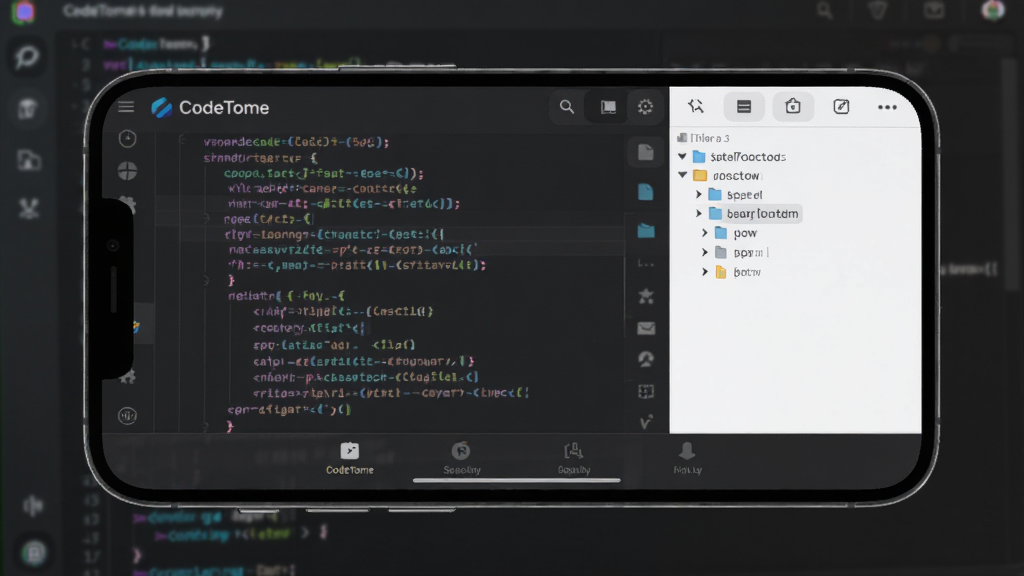This screenshot has width=1024, height=576.
Task: Click the clock icon in left sidebar
Action: click(127, 138)
